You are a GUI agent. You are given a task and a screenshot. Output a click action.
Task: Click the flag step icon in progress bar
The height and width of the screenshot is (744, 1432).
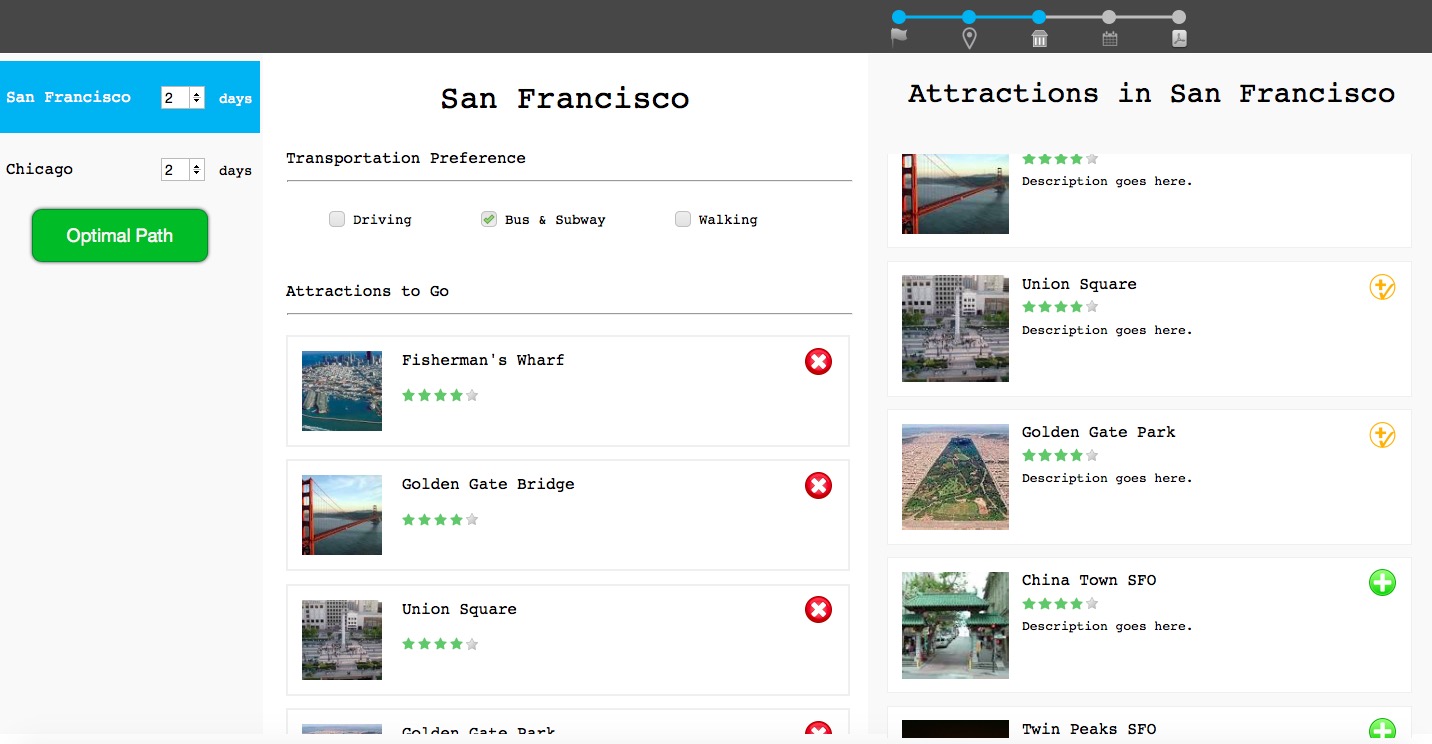[899, 39]
